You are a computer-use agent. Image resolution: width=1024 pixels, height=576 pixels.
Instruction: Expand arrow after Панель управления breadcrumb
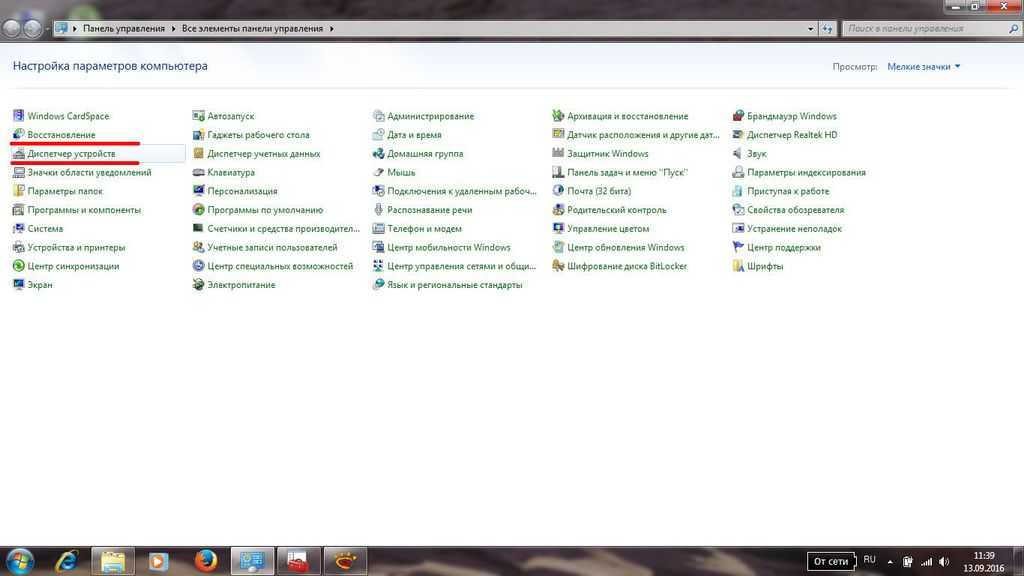tap(173, 29)
